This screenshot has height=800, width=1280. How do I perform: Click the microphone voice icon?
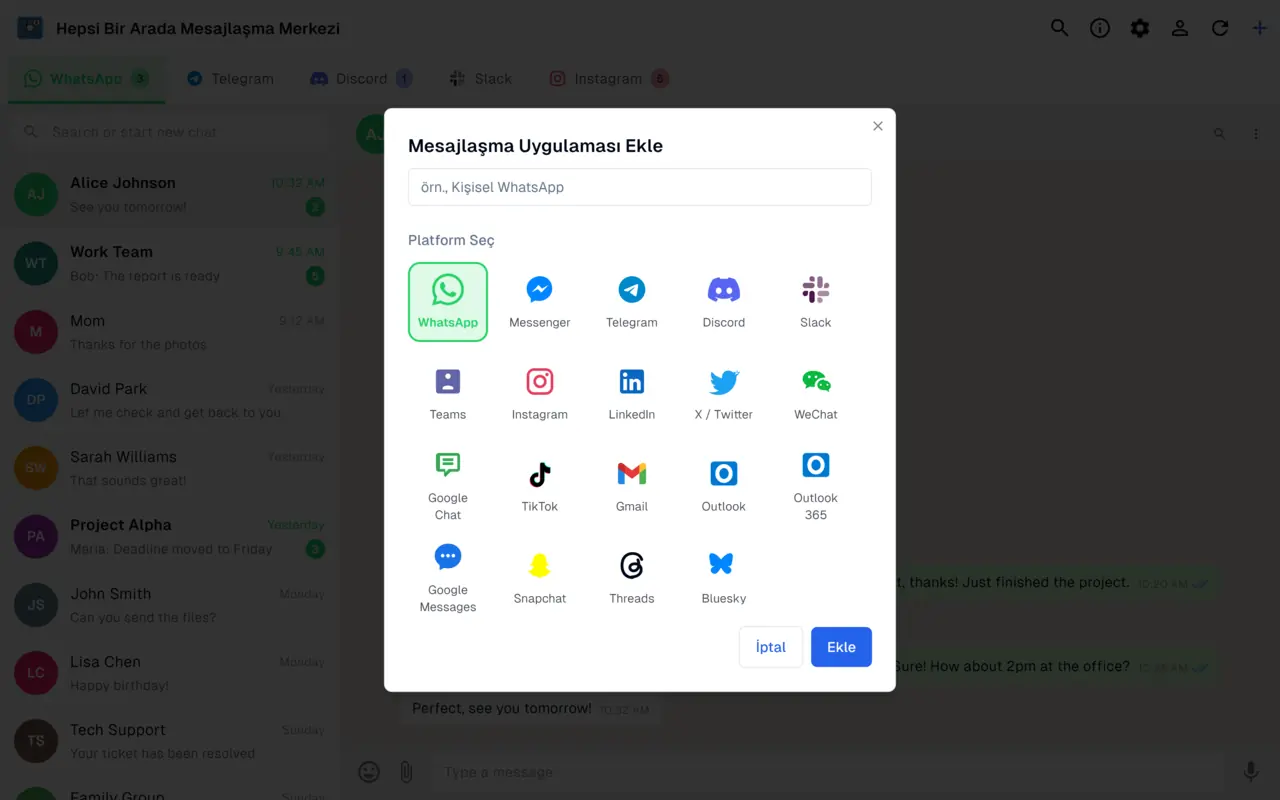click(x=1250, y=772)
